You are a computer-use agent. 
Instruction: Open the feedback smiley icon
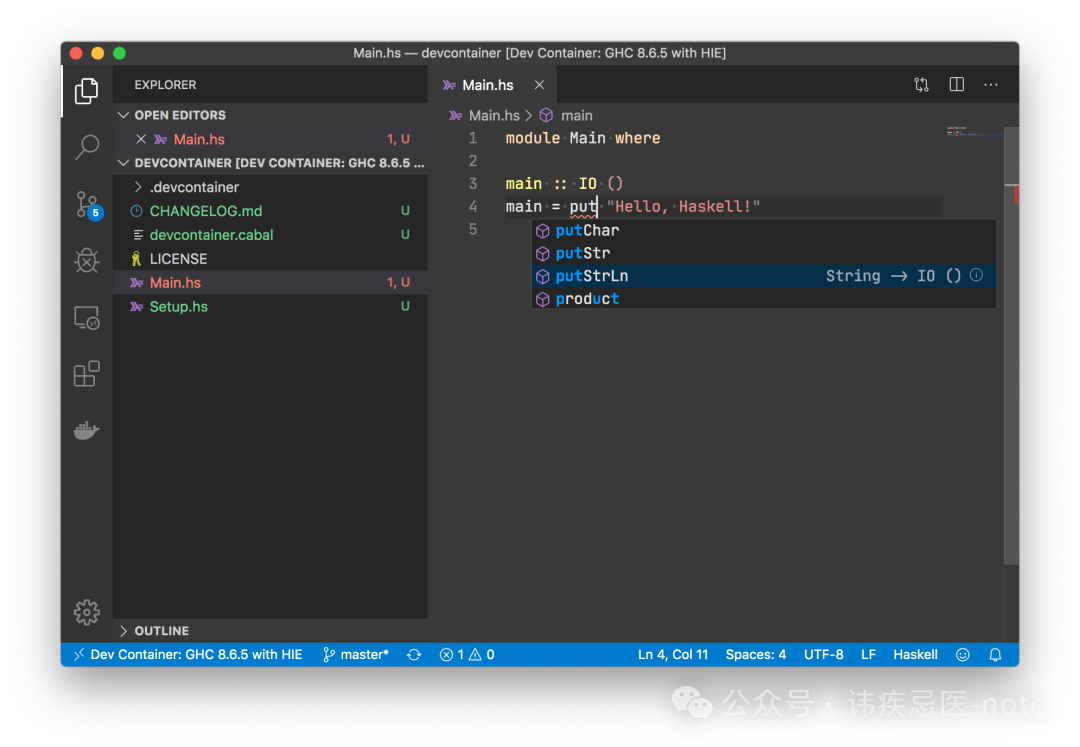962,655
